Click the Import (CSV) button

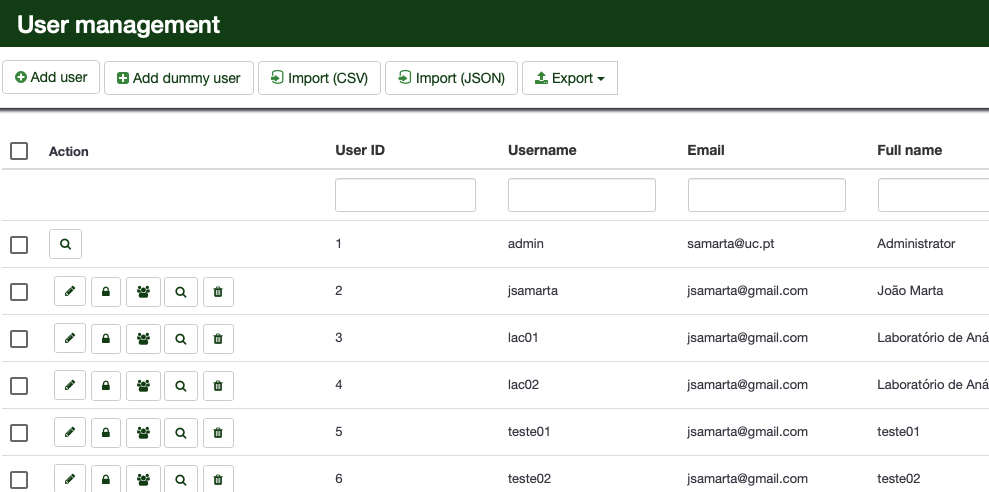point(319,78)
